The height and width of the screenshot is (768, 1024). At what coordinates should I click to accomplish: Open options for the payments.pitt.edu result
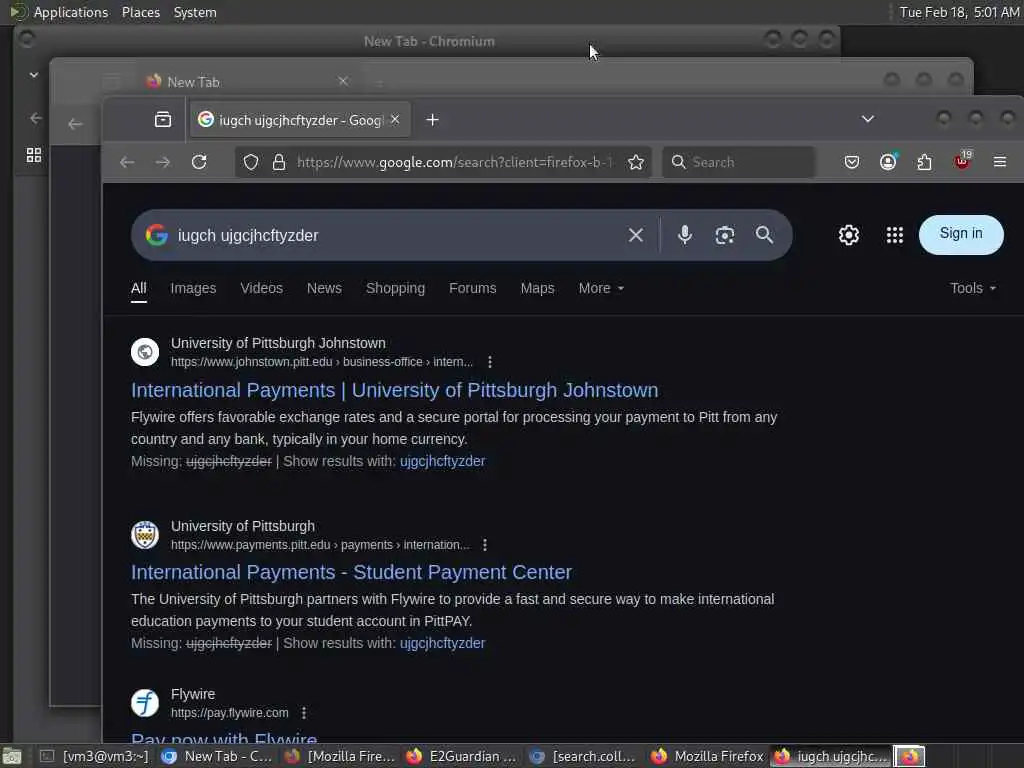(x=485, y=545)
